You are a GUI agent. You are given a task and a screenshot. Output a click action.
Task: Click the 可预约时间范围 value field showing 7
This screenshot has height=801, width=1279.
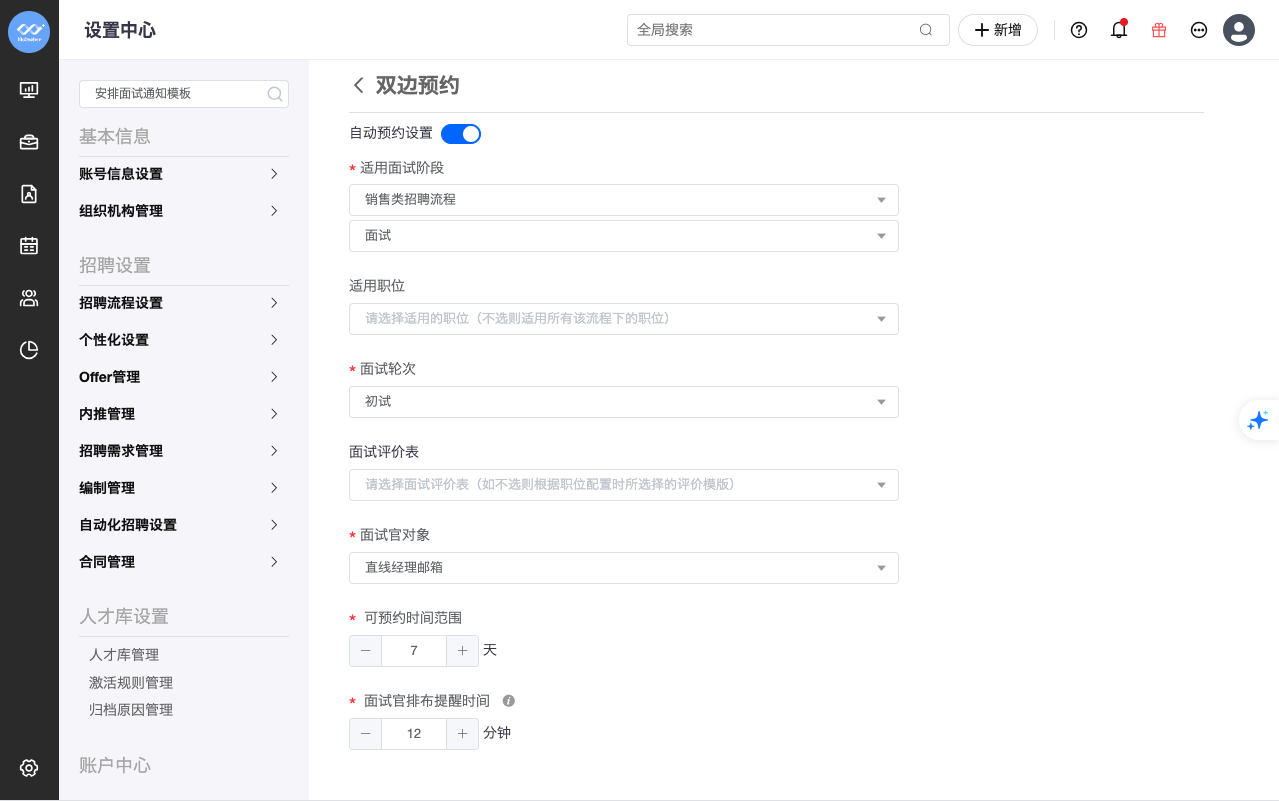coord(414,651)
